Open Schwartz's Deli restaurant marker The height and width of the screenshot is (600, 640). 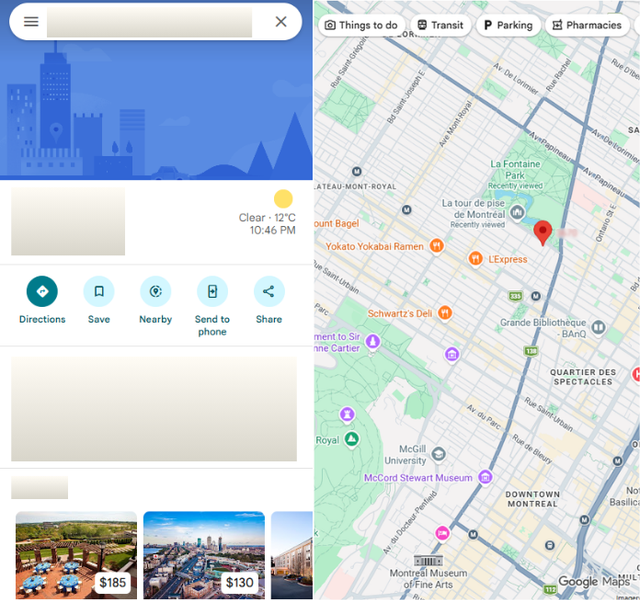[x=445, y=313]
